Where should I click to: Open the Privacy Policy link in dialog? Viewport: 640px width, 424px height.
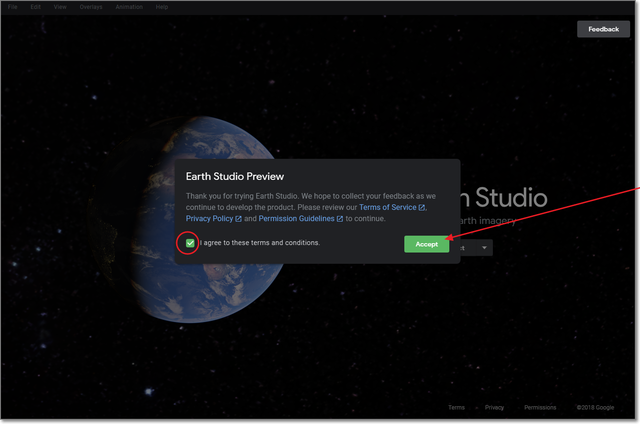coord(208,218)
